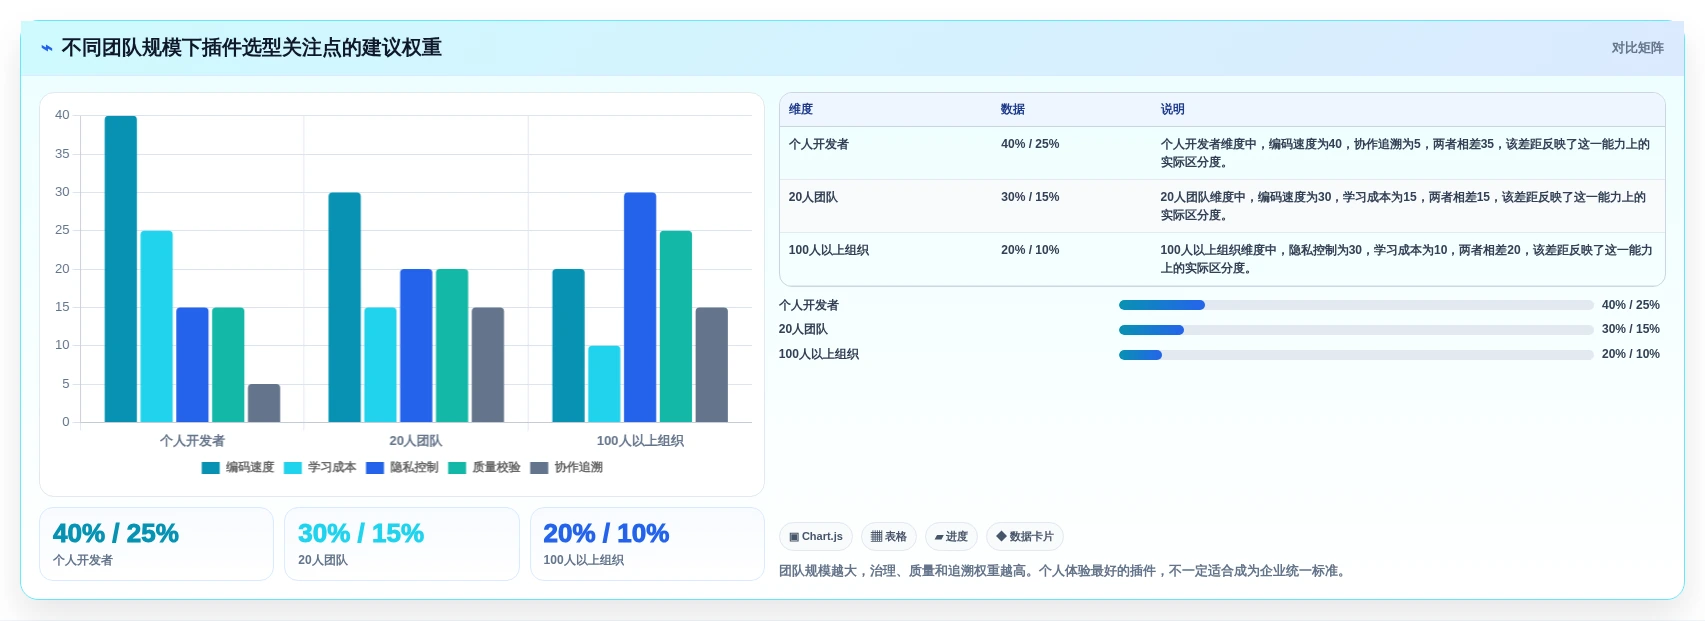Click the 100人以上组织 progress bar
This screenshot has height=621, width=1705.
click(x=1356, y=355)
